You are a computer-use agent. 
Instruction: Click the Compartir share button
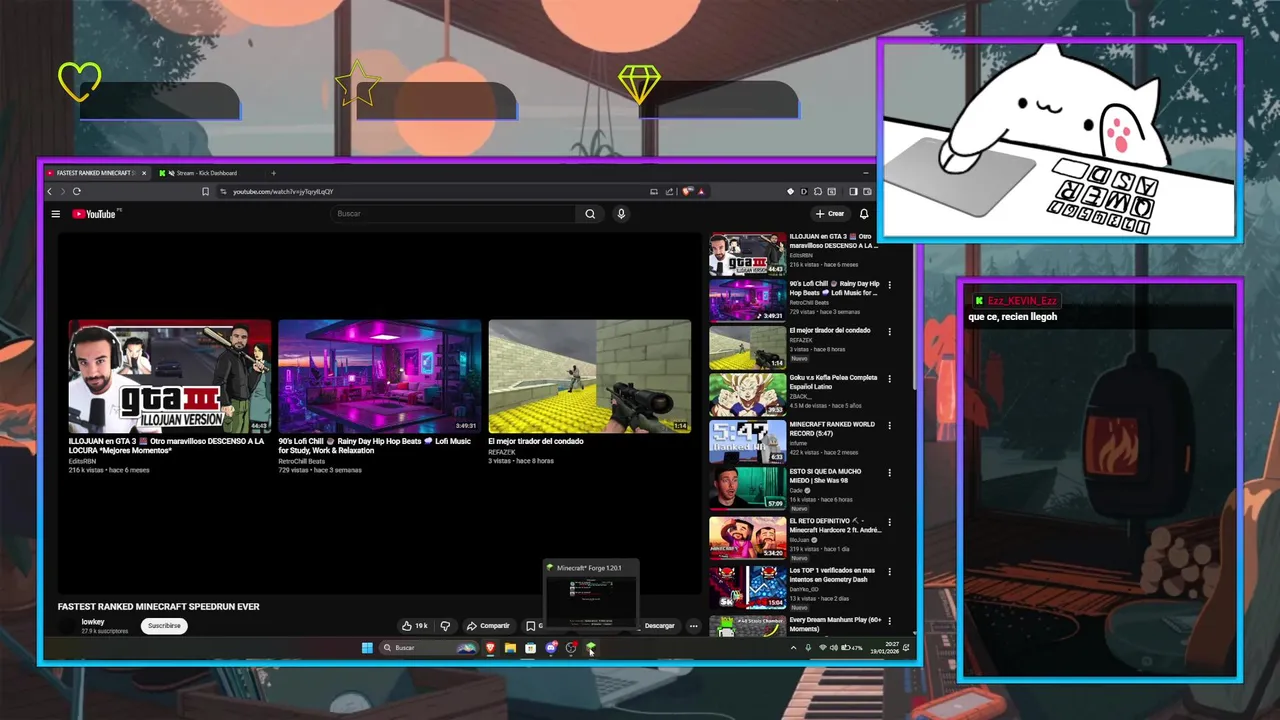click(x=488, y=626)
